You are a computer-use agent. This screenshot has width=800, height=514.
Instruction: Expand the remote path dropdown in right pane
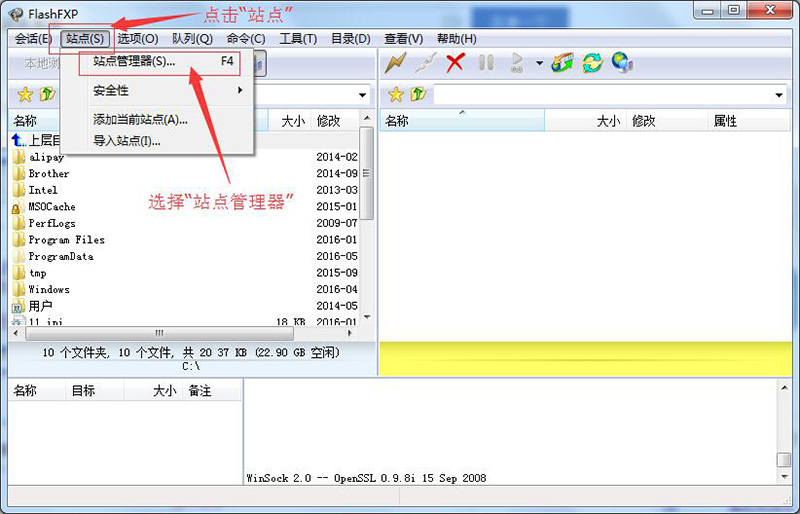point(779,94)
